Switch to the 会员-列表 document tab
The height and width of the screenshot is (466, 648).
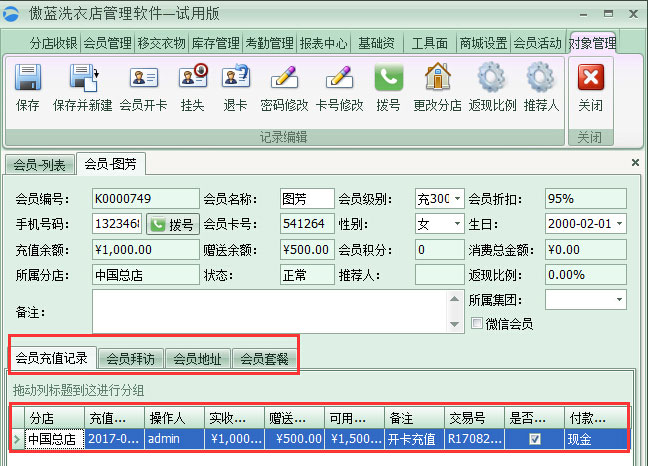point(39,164)
